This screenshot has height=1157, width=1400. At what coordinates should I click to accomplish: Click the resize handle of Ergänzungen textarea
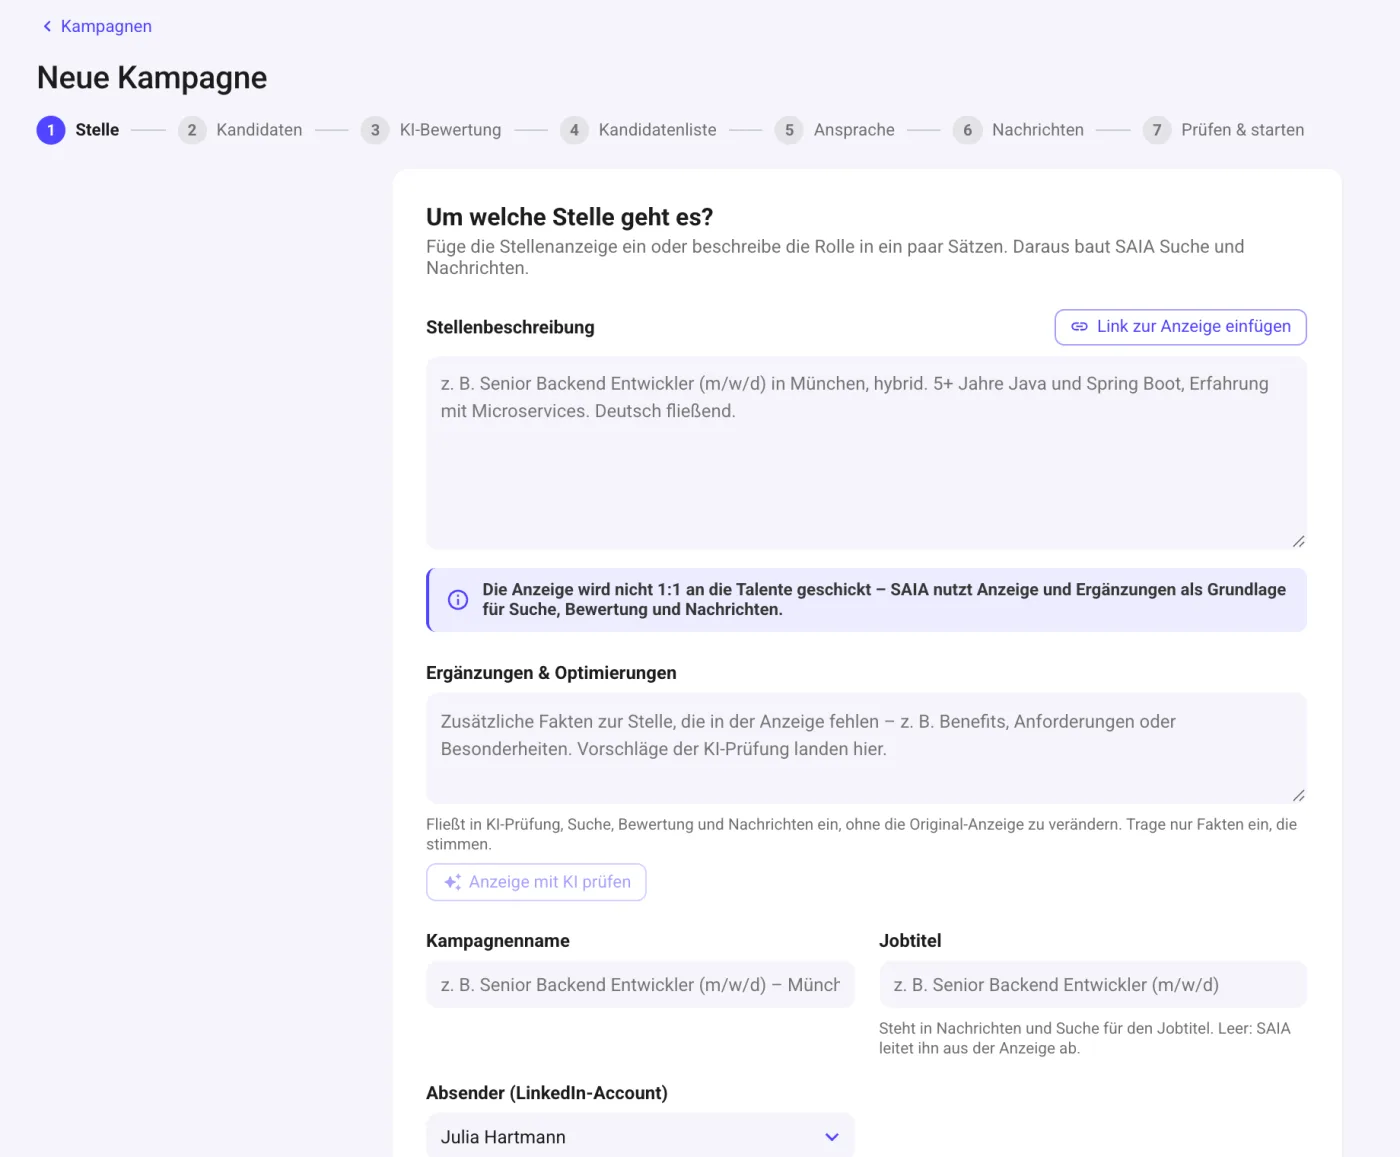point(1298,795)
